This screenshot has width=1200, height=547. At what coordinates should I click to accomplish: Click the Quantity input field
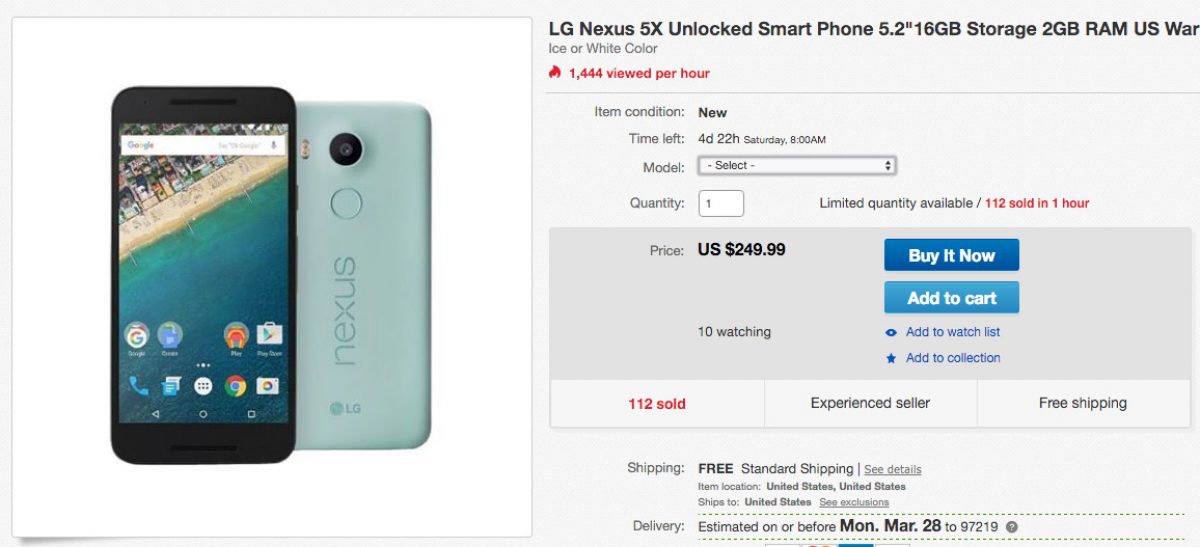coord(721,203)
